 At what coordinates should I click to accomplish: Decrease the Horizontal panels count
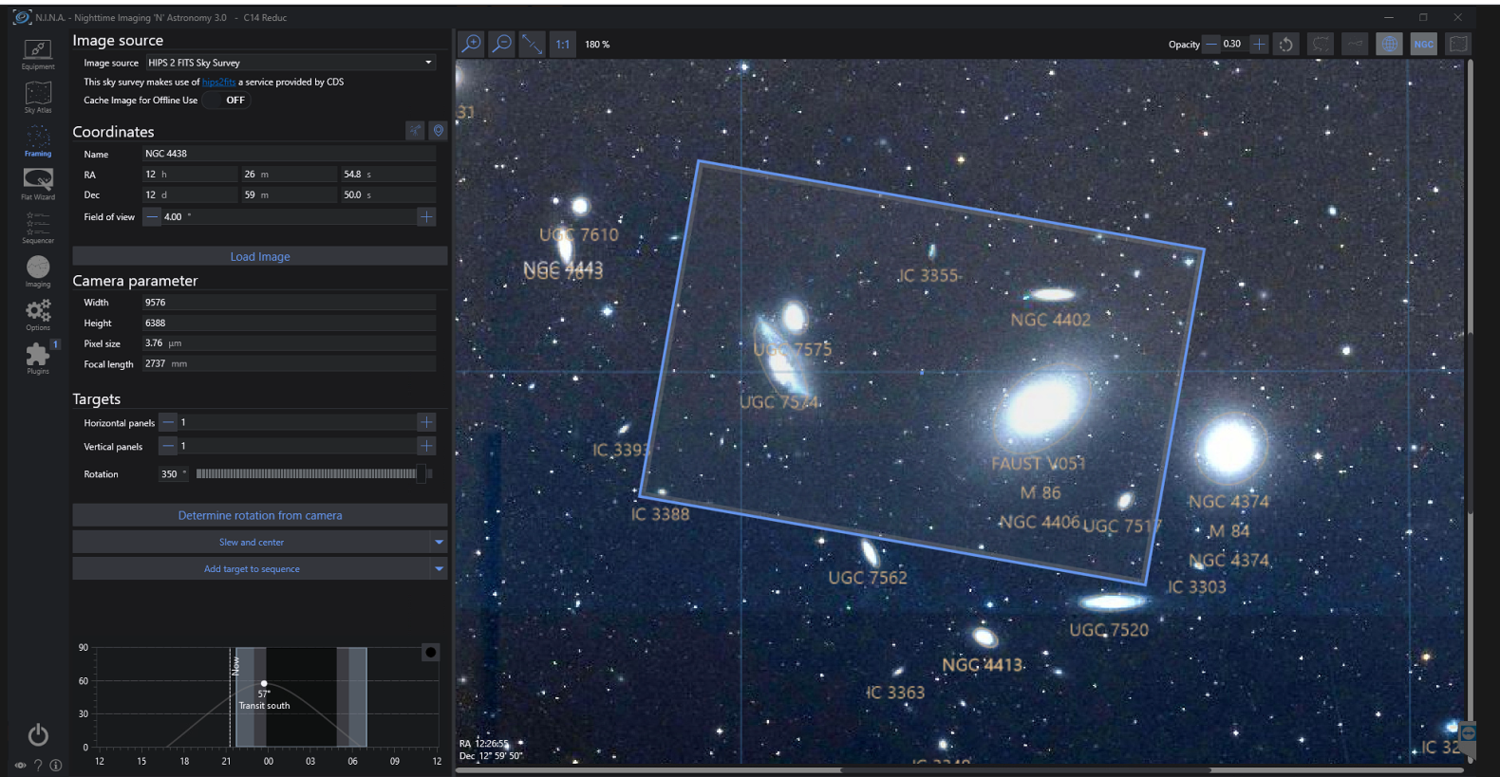(169, 423)
